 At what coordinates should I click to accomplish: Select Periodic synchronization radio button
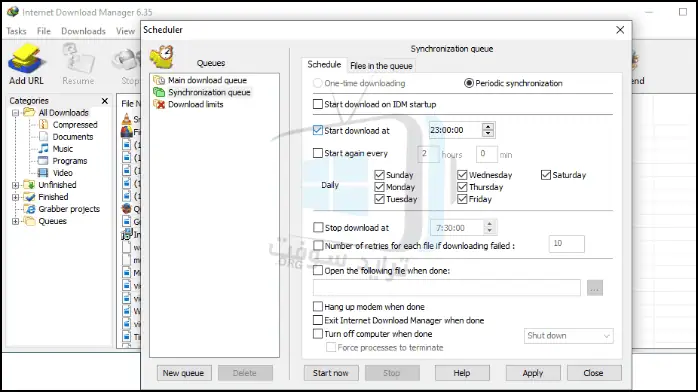(468, 83)
